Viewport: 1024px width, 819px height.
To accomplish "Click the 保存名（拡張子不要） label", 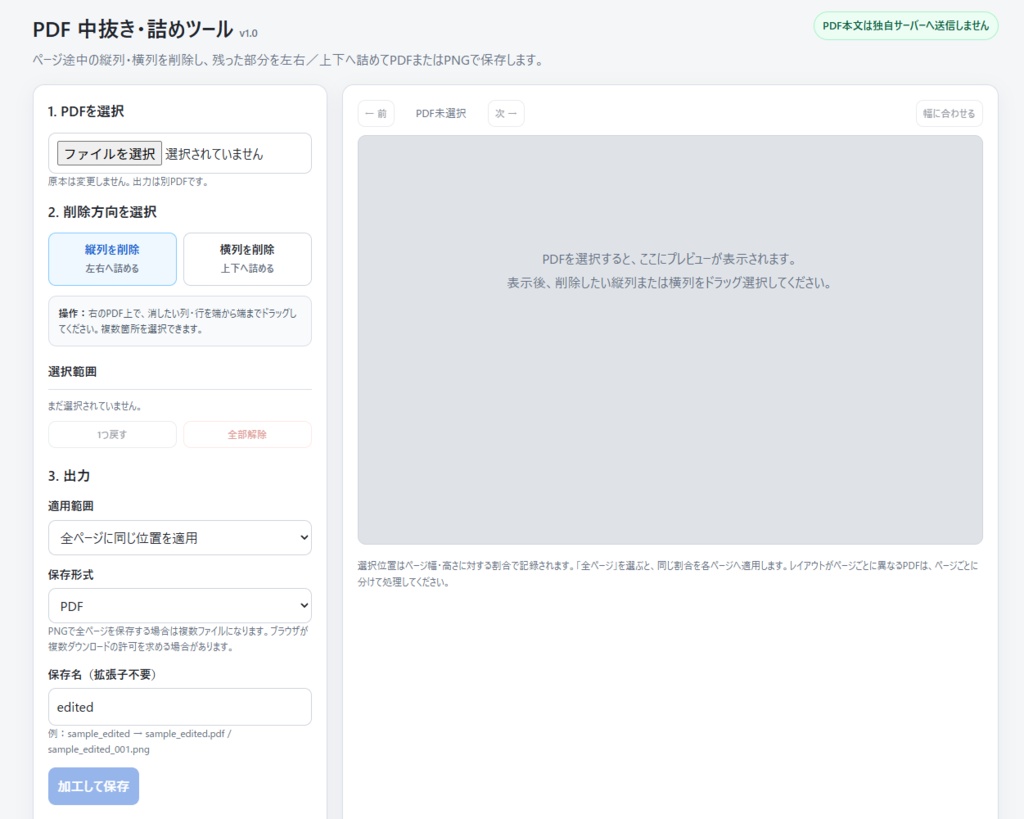I will click(x=103, y=675).
